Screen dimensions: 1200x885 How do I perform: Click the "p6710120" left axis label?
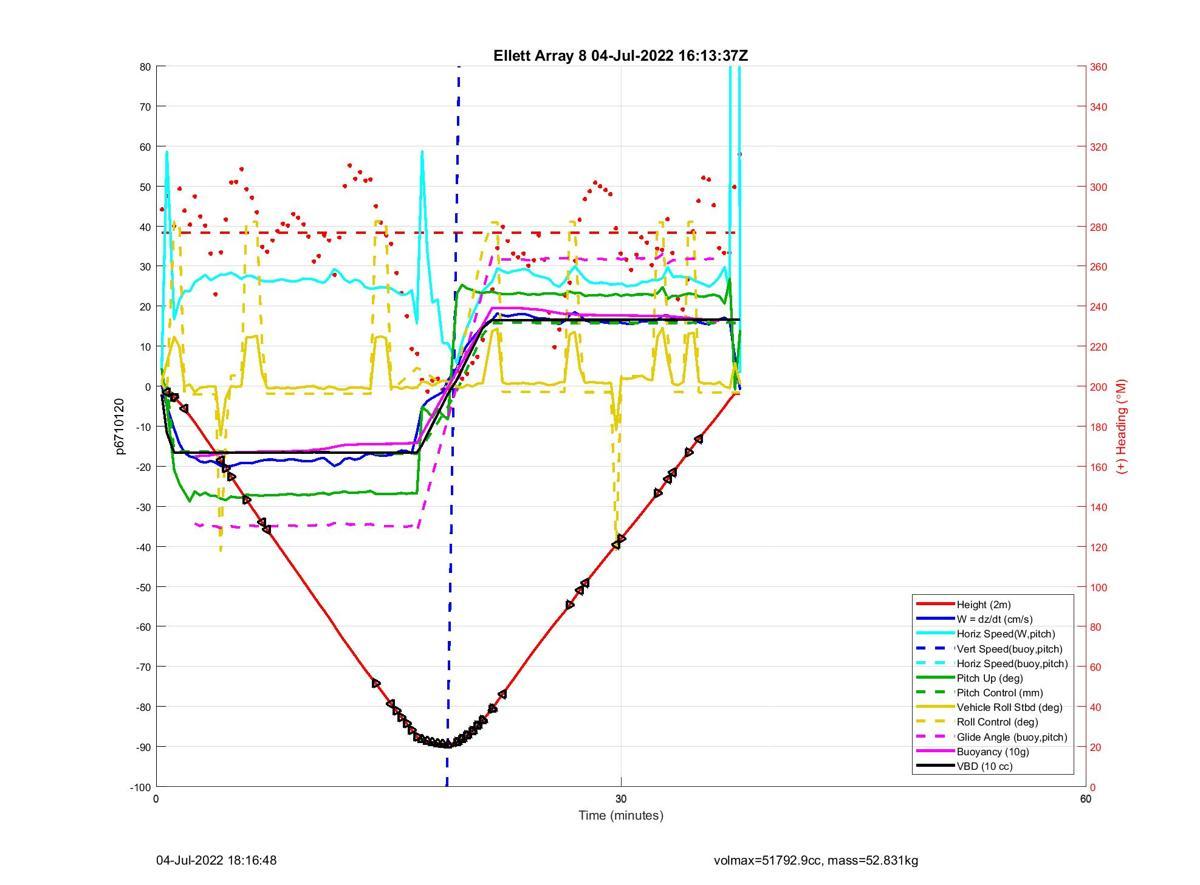pos(120,426)
